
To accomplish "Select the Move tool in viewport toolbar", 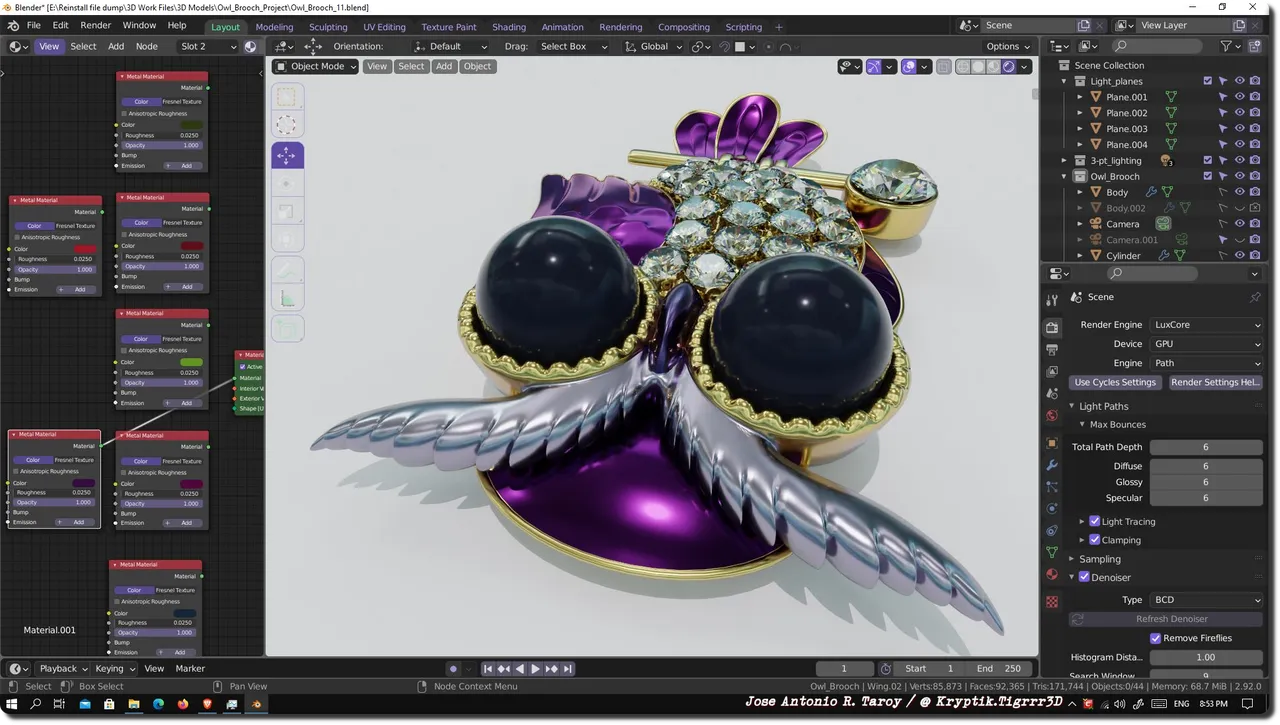I will (287, 155).
